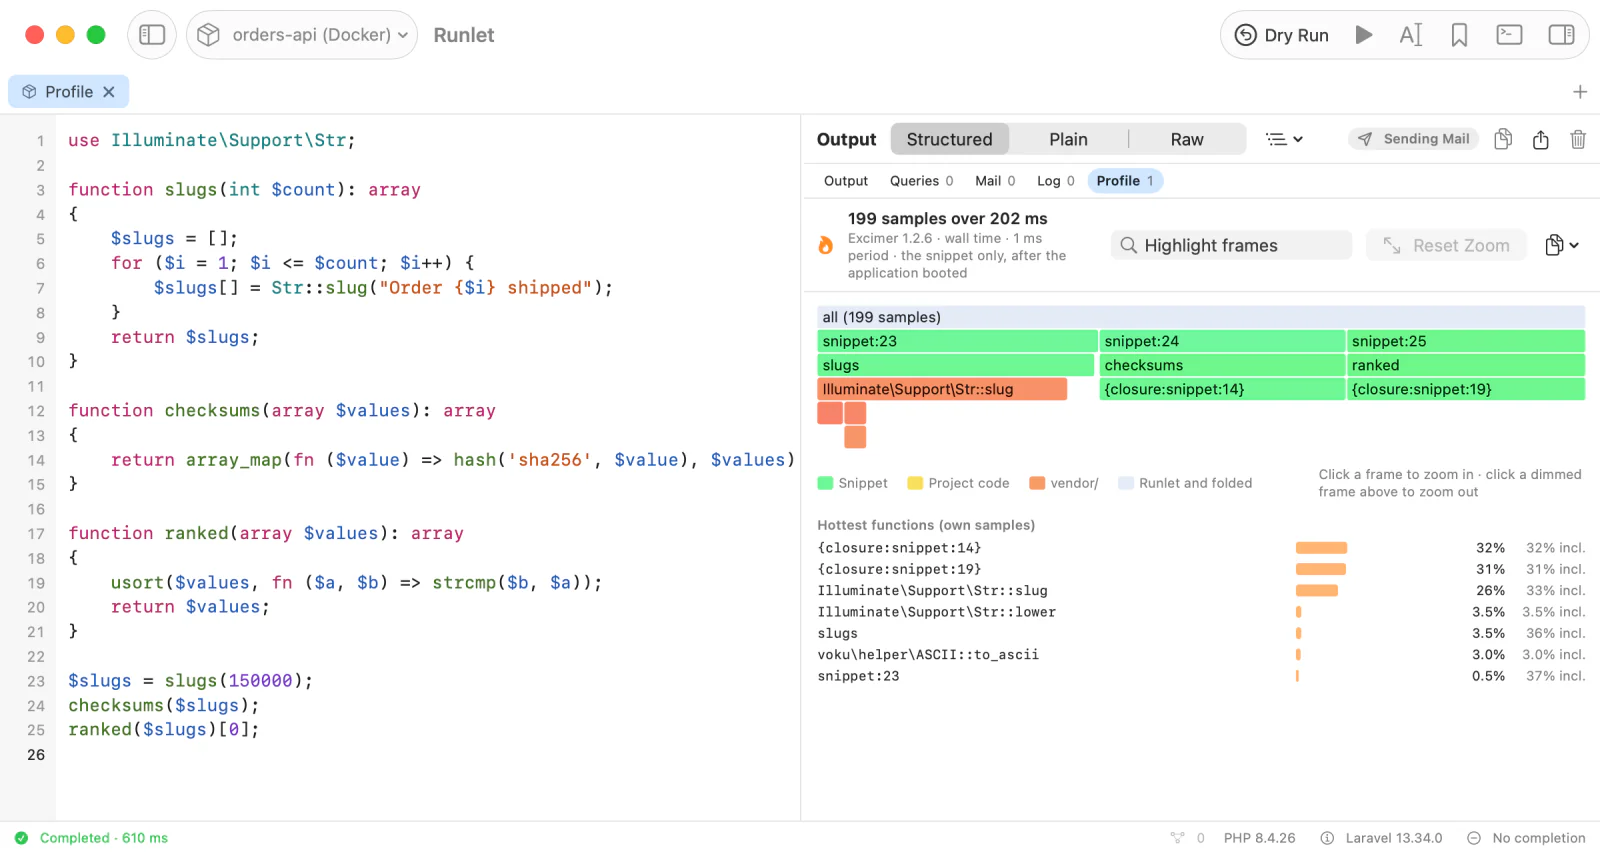Switch output to Plain view
This screenshot has width=1600, height=854.
[x=1068, y=139]
